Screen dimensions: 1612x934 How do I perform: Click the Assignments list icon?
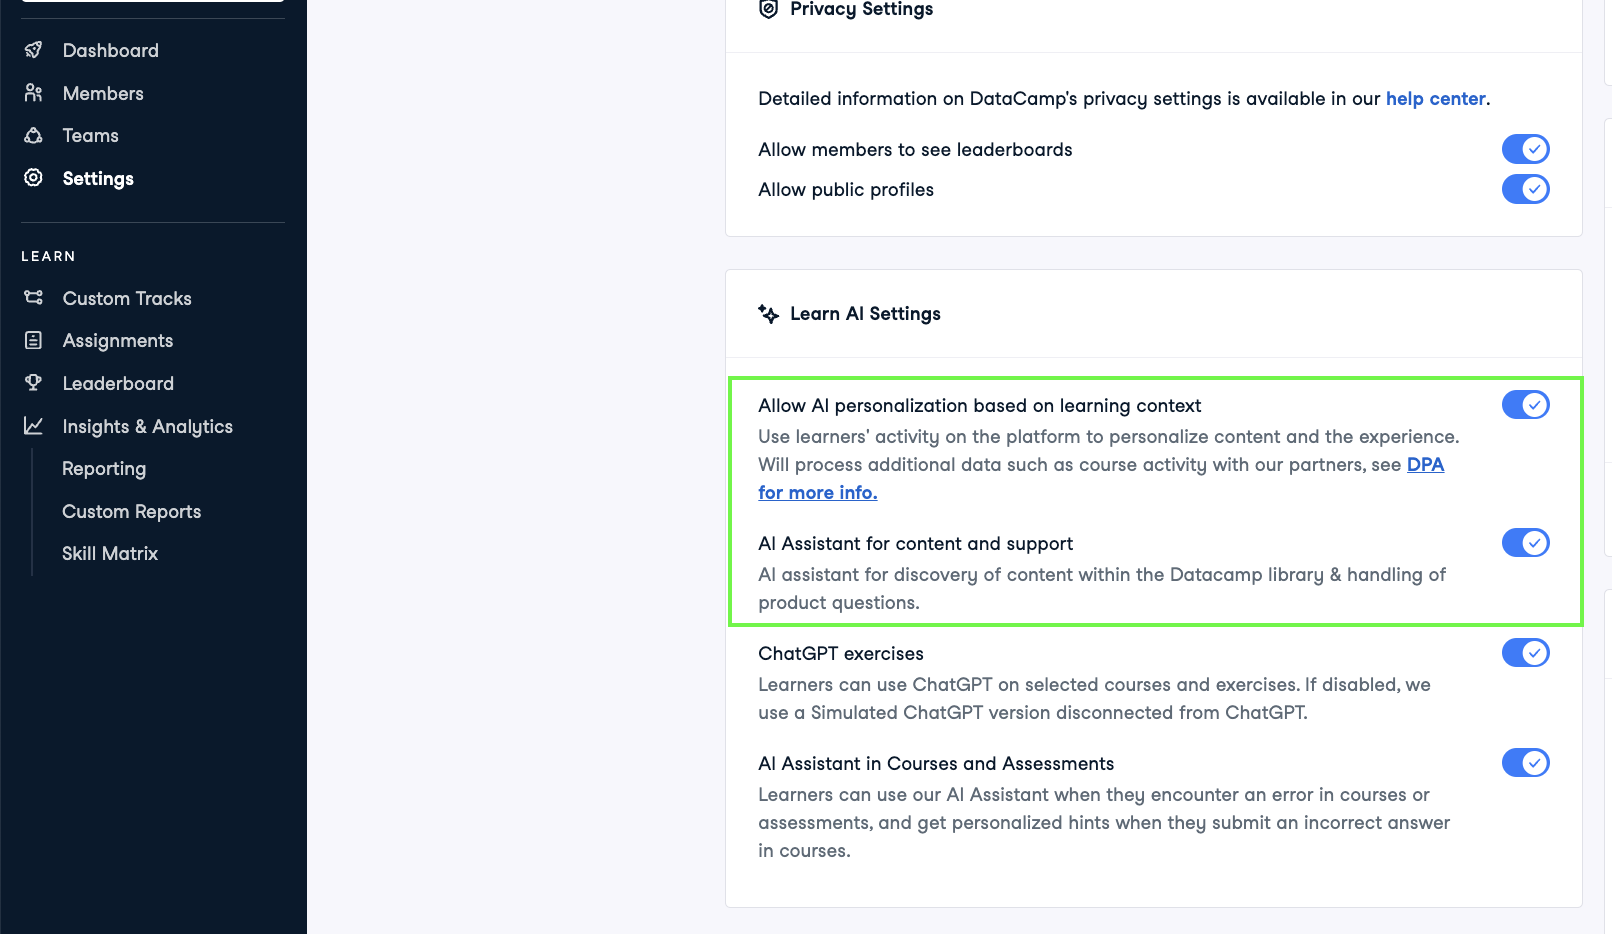point(33,340)
